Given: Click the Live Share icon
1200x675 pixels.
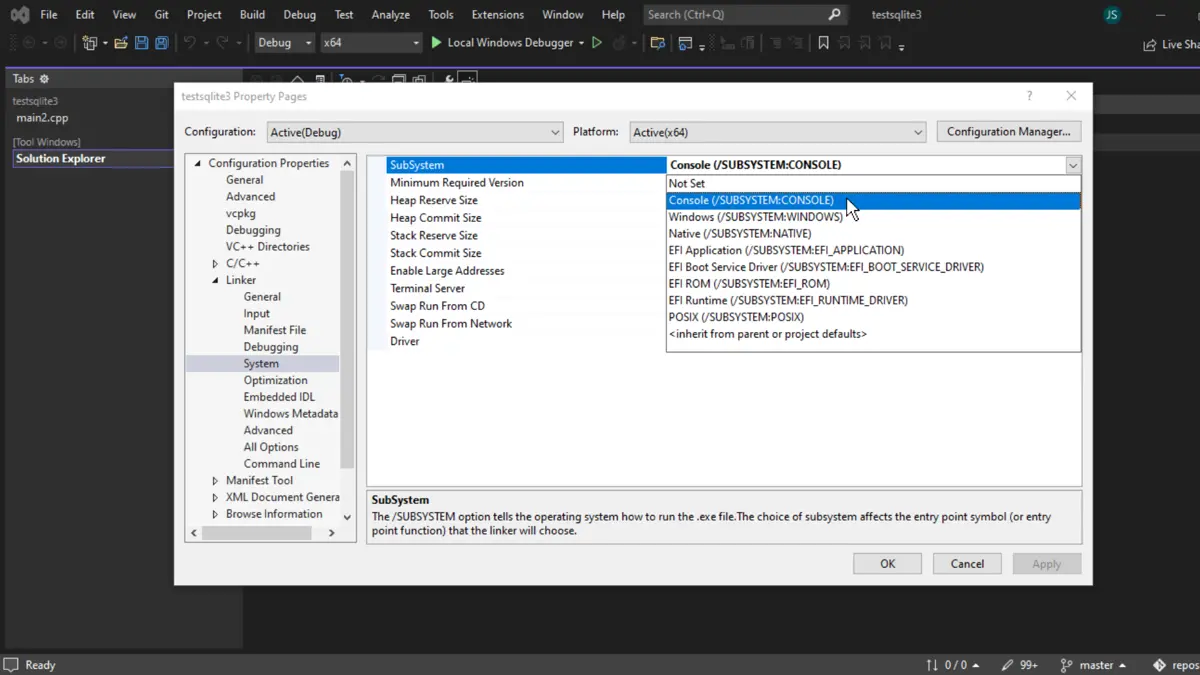Looking at the screenshot, I should point(1150,44).
